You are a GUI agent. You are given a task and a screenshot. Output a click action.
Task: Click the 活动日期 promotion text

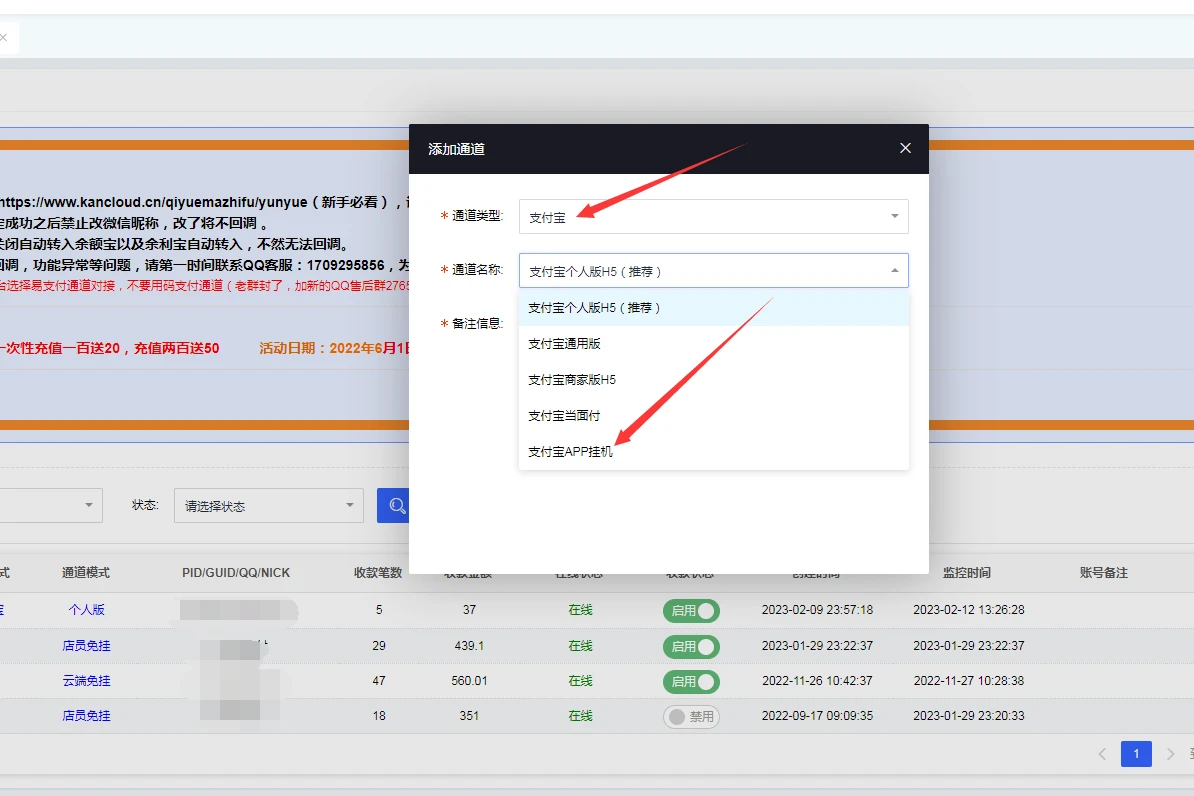pyautogui.click(x=334, y=348)
